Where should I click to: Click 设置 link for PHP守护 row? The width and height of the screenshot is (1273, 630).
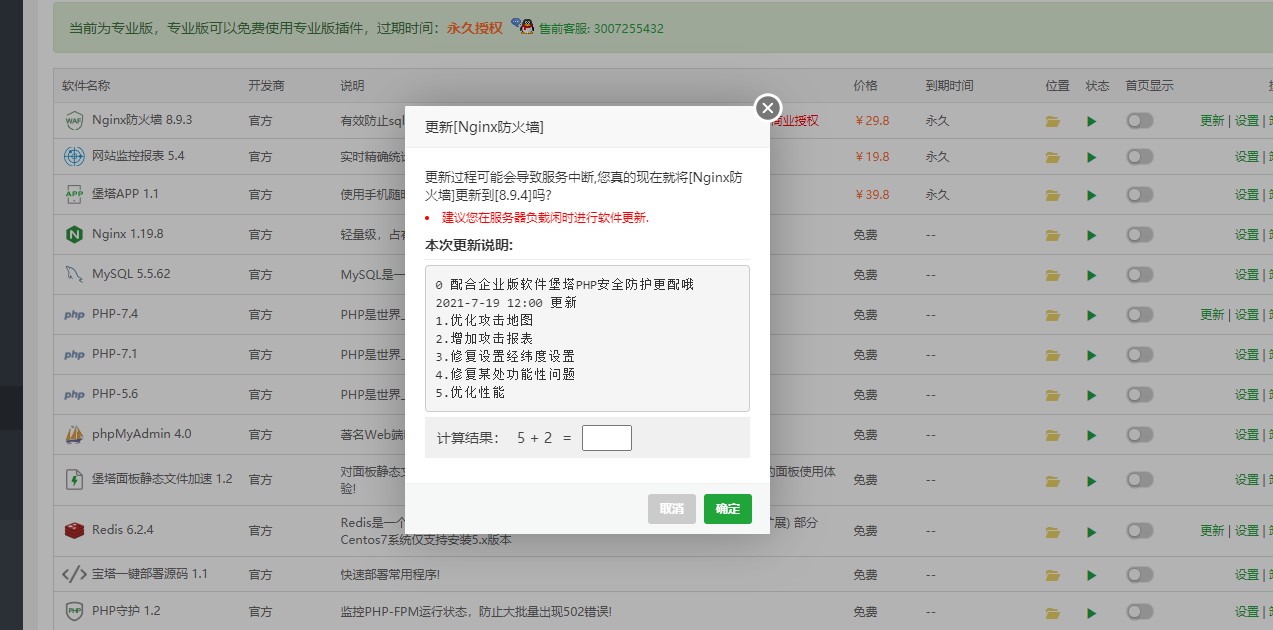click(1247, 610)
